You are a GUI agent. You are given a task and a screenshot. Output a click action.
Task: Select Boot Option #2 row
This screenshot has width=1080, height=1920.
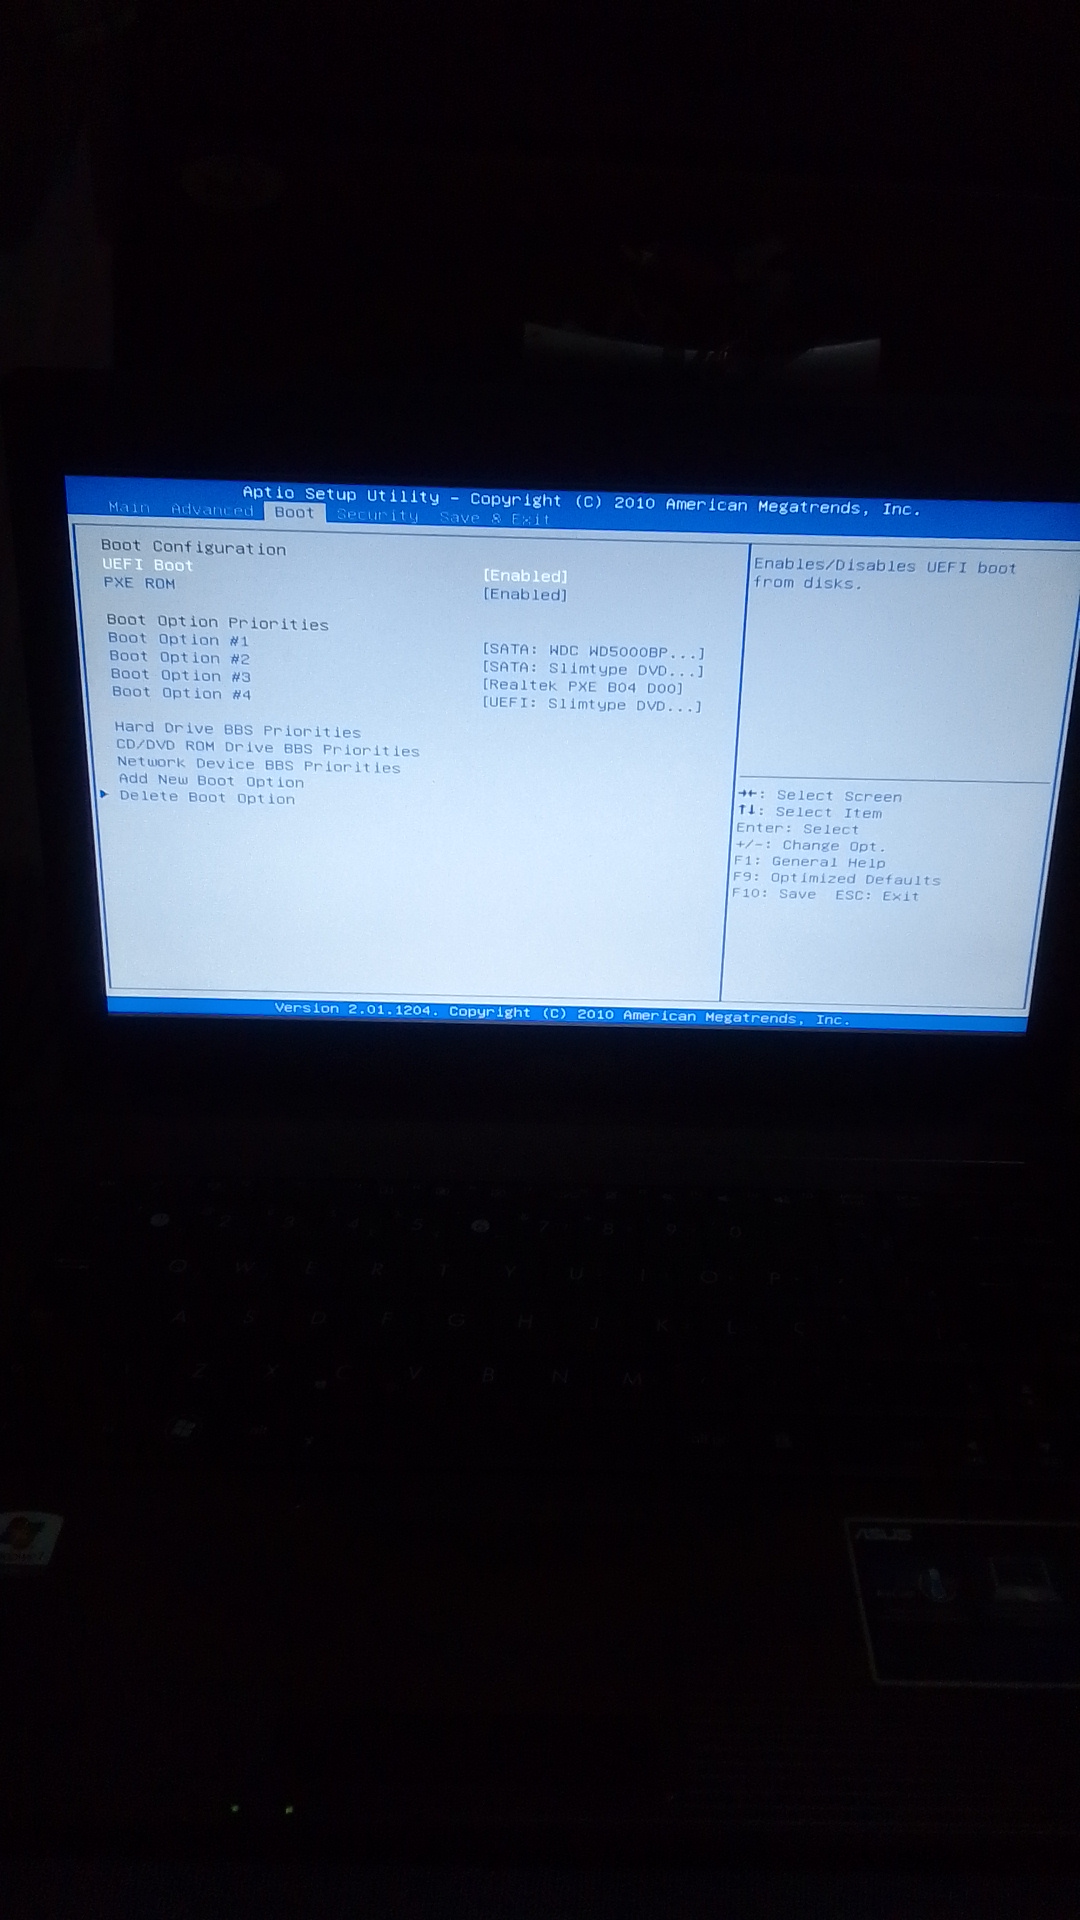point(180,658)
